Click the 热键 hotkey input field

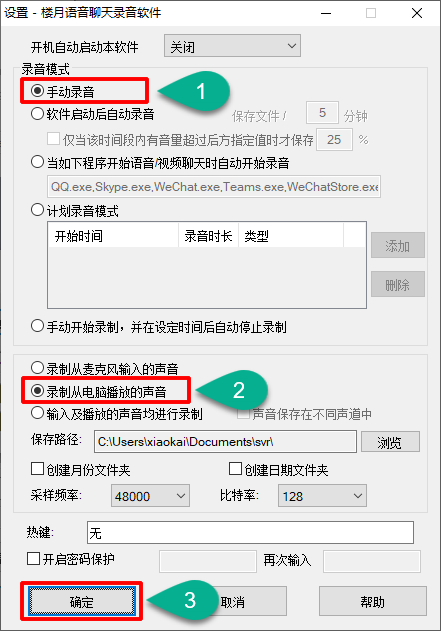click(x=250, y=533)
